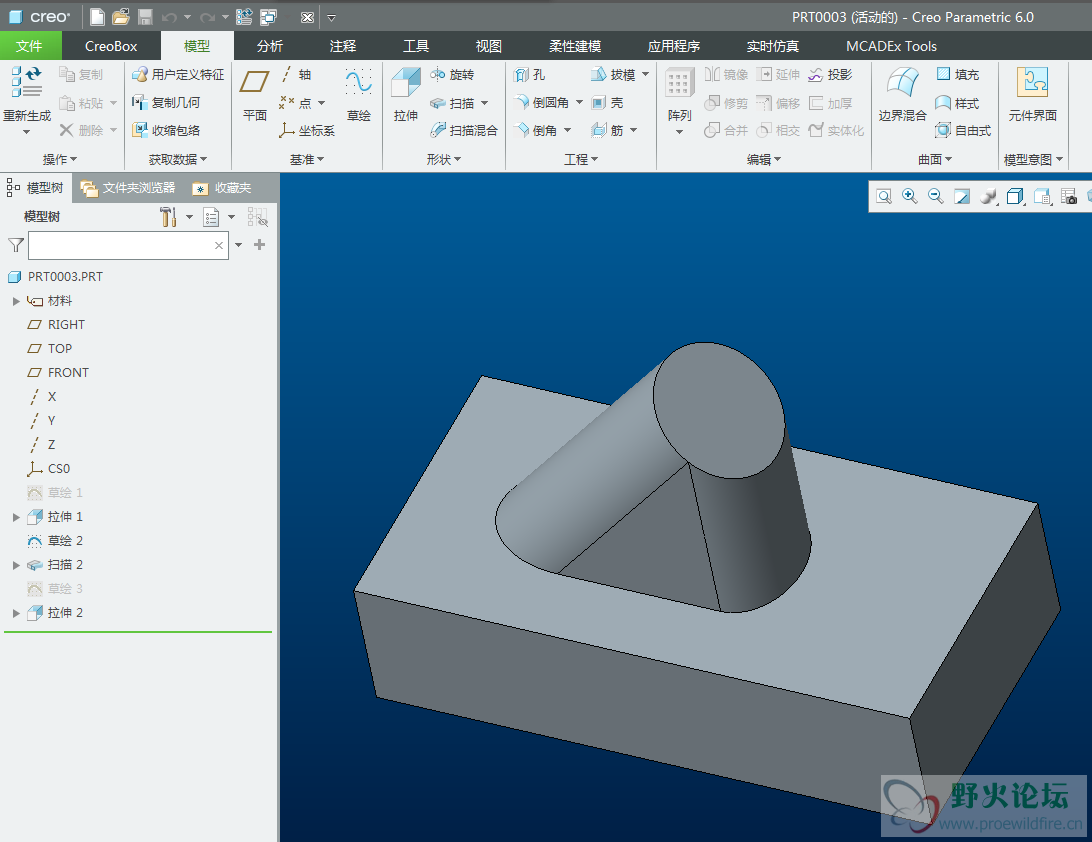Open the 收藏夹 (Favorites) tab
This screenshot has height=842, width=1092.
pyautogui.click(x=223, y=188)
